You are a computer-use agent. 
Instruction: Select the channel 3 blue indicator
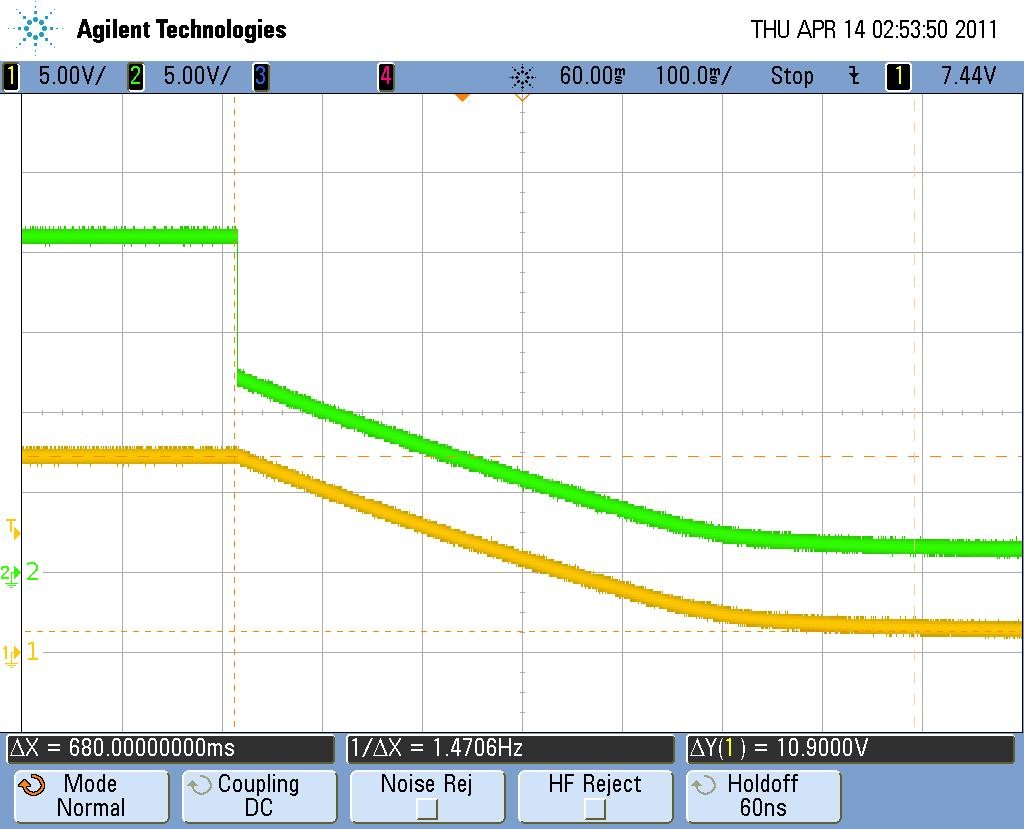(261, 76)
